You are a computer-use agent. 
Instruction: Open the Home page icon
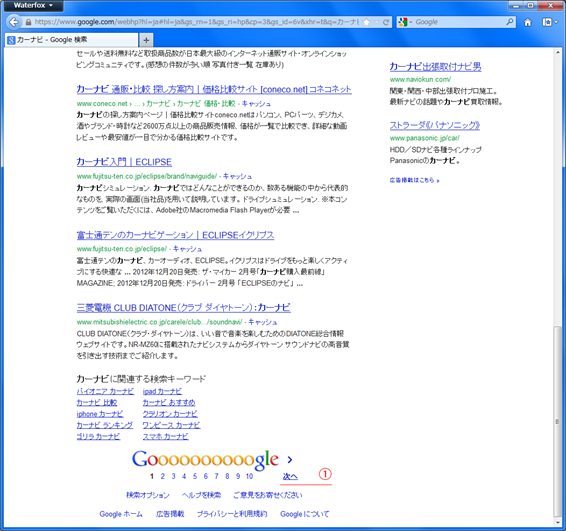pos(527,22)
